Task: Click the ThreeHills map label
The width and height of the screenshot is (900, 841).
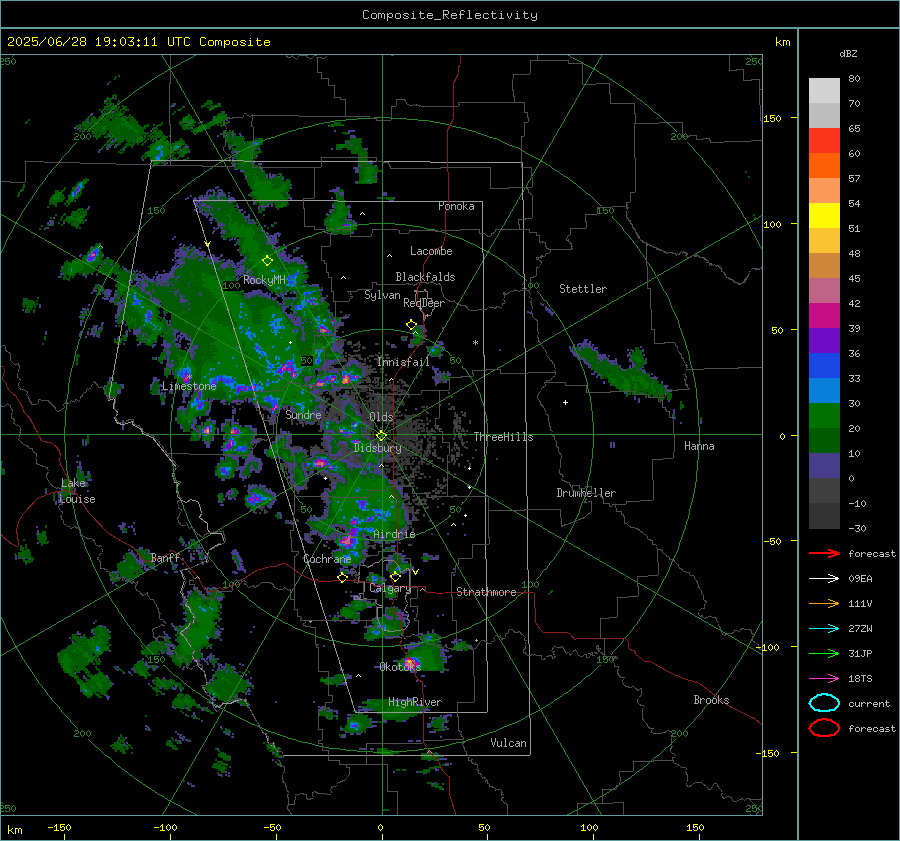Action: click(x=503, y=437)
